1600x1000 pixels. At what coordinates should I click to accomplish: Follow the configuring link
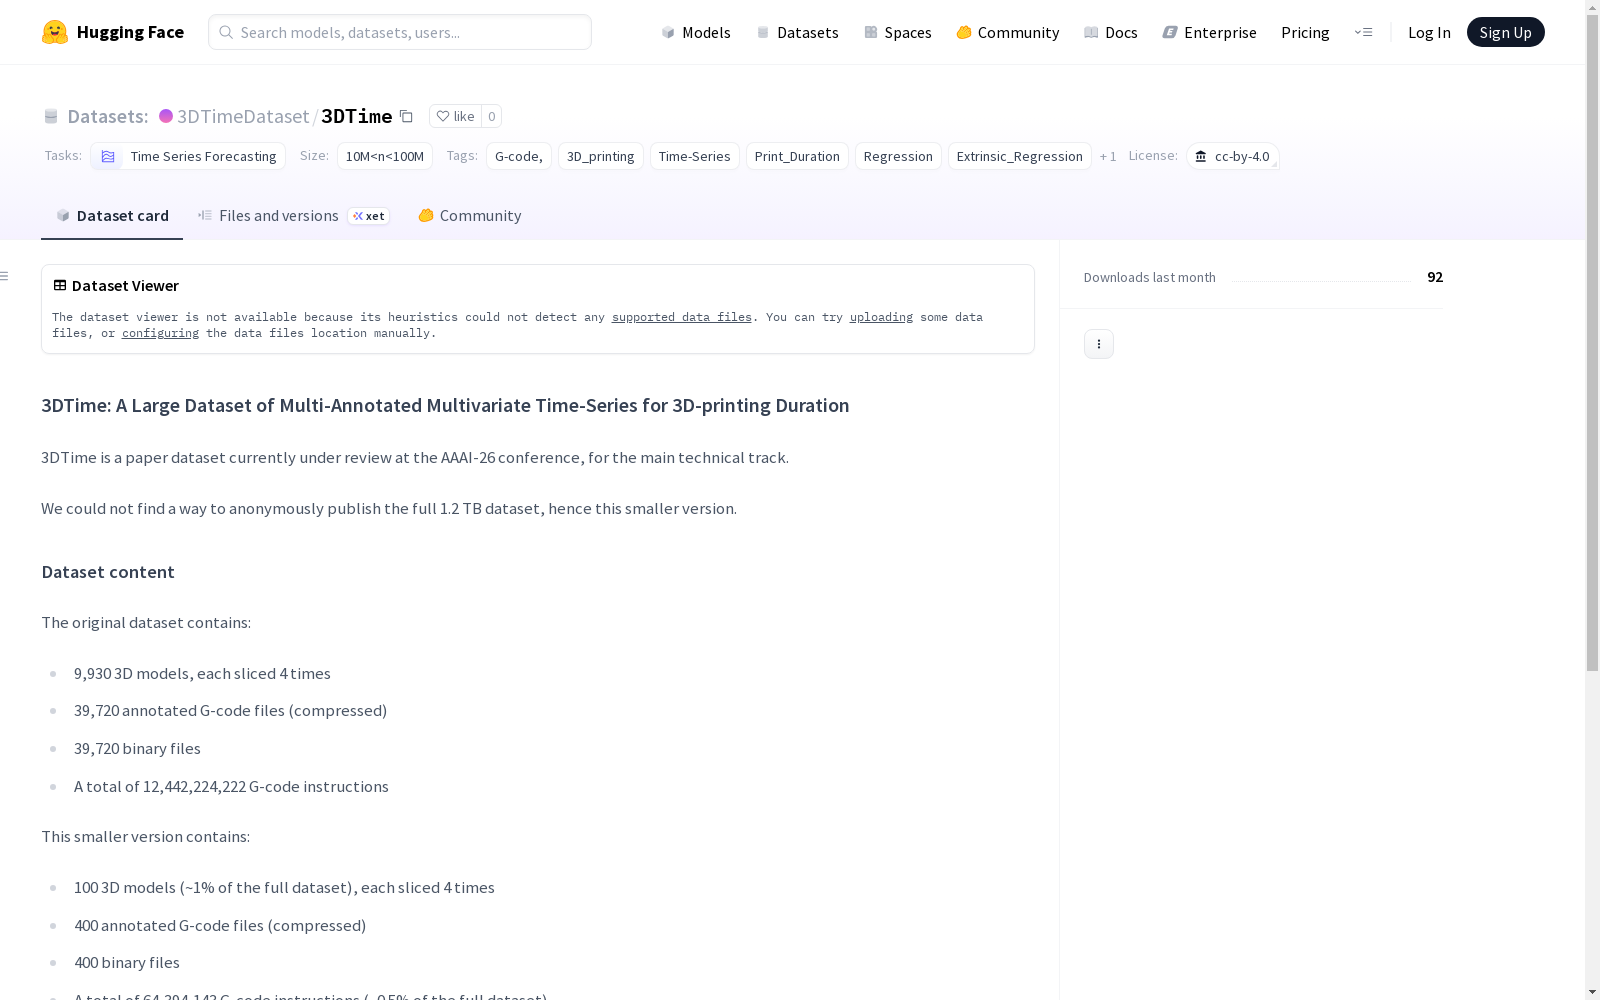point(160,333)
